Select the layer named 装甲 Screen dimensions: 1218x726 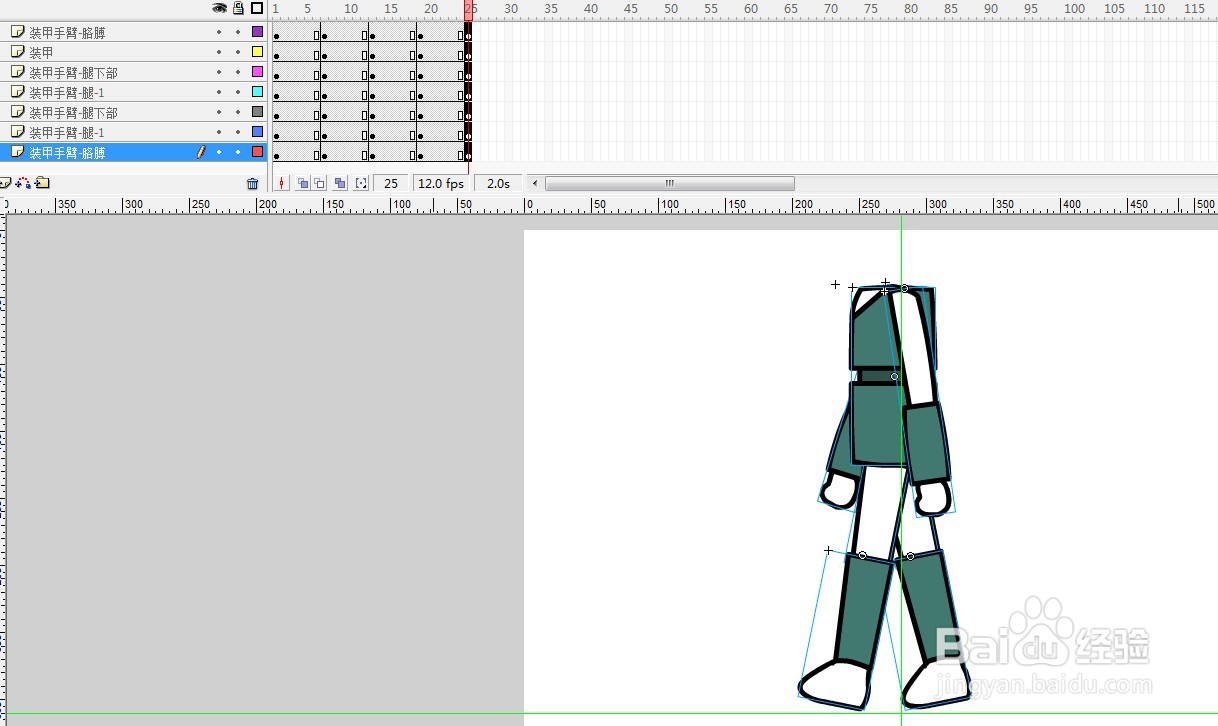pyautogui.click(x=41, y=52)
